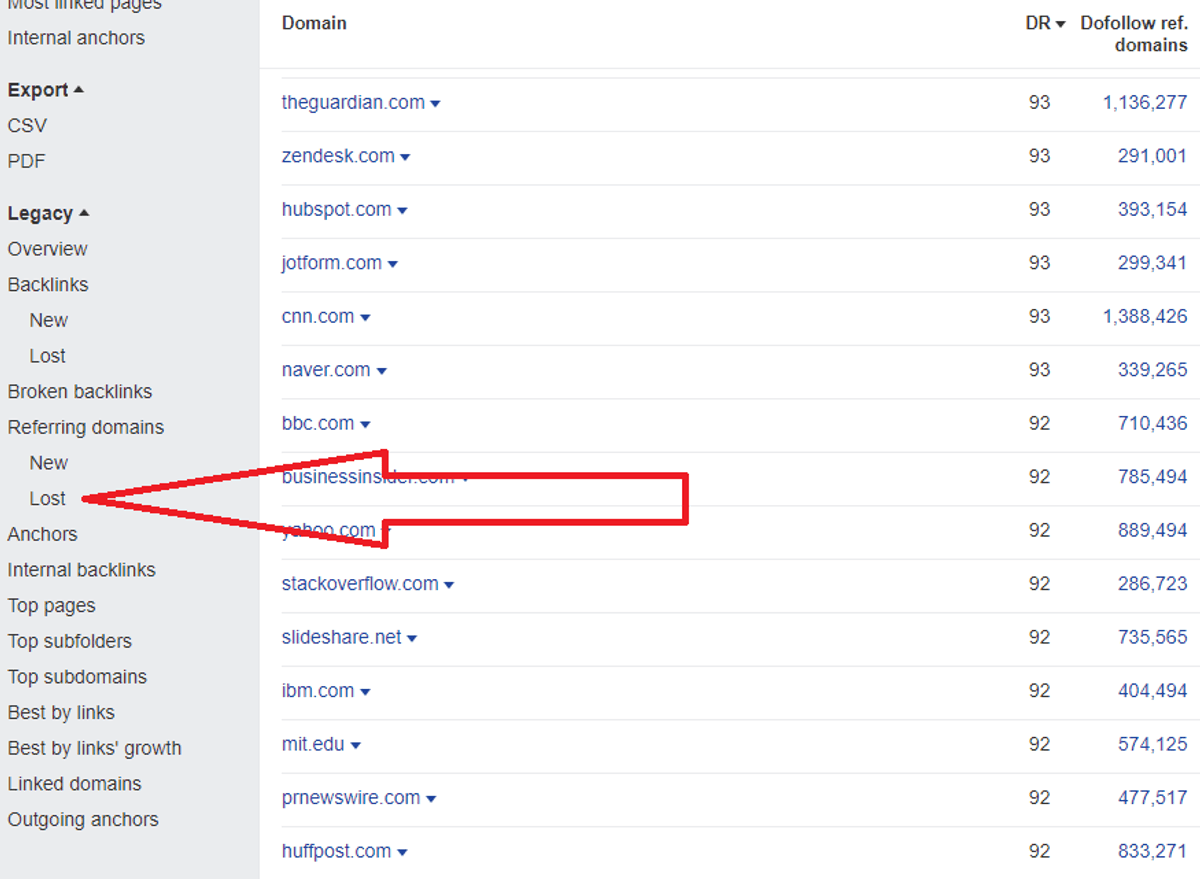Open Best by links' growth report
1200x879 pixels.
click(x=95, y=749)
